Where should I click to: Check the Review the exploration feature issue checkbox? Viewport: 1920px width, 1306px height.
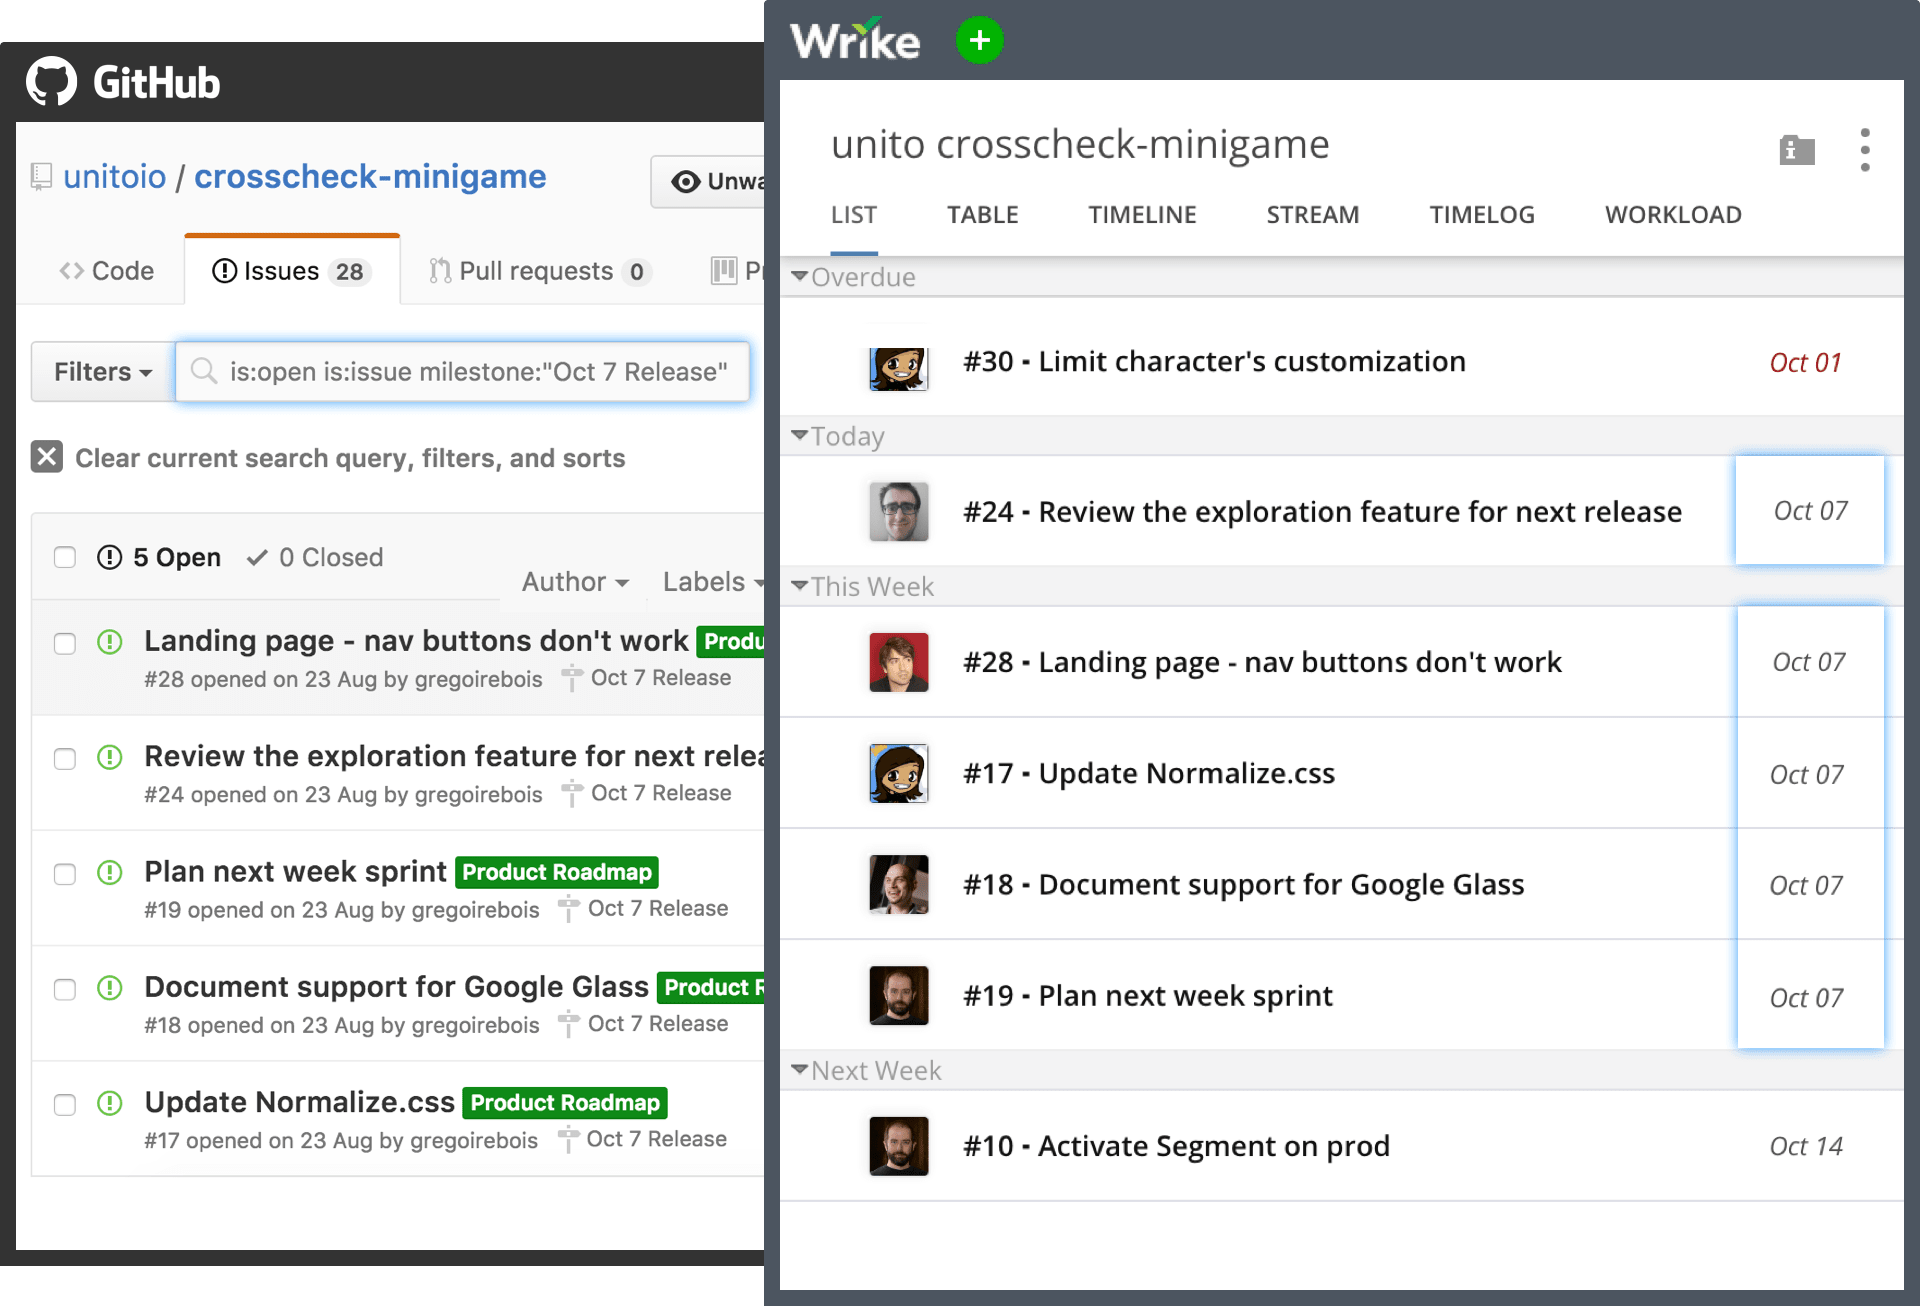point(65,758)
